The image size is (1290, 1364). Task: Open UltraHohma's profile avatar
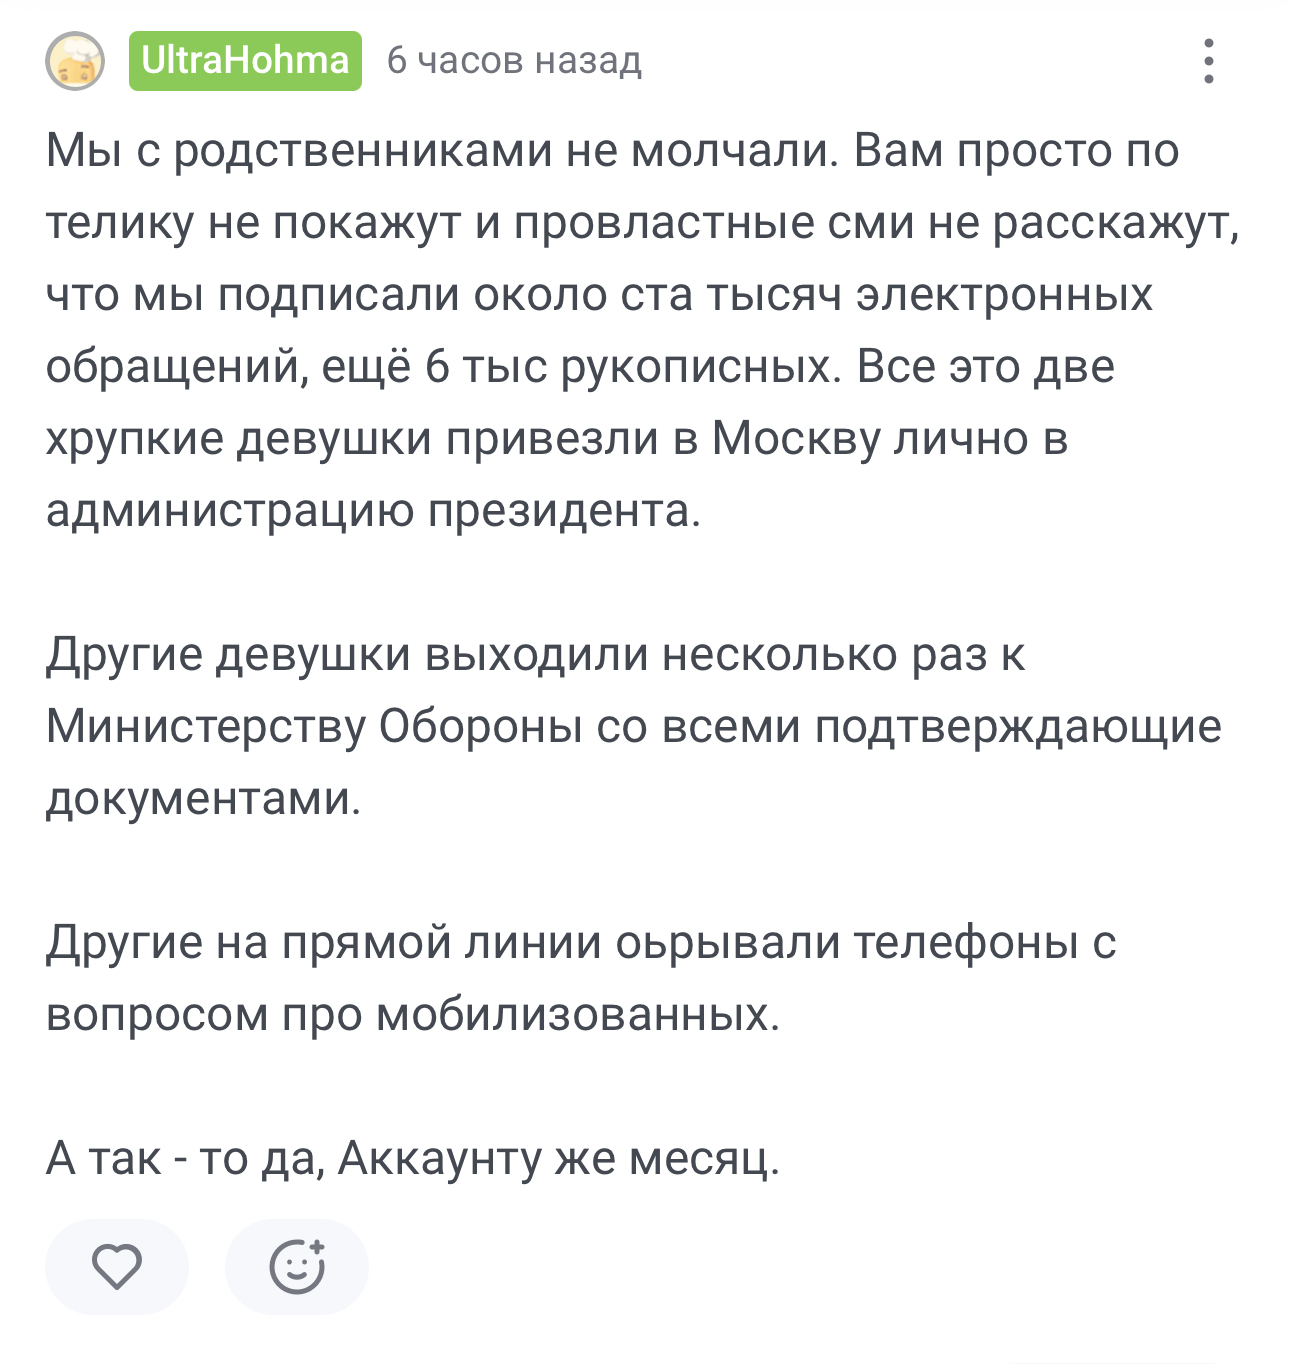point(75,61)
